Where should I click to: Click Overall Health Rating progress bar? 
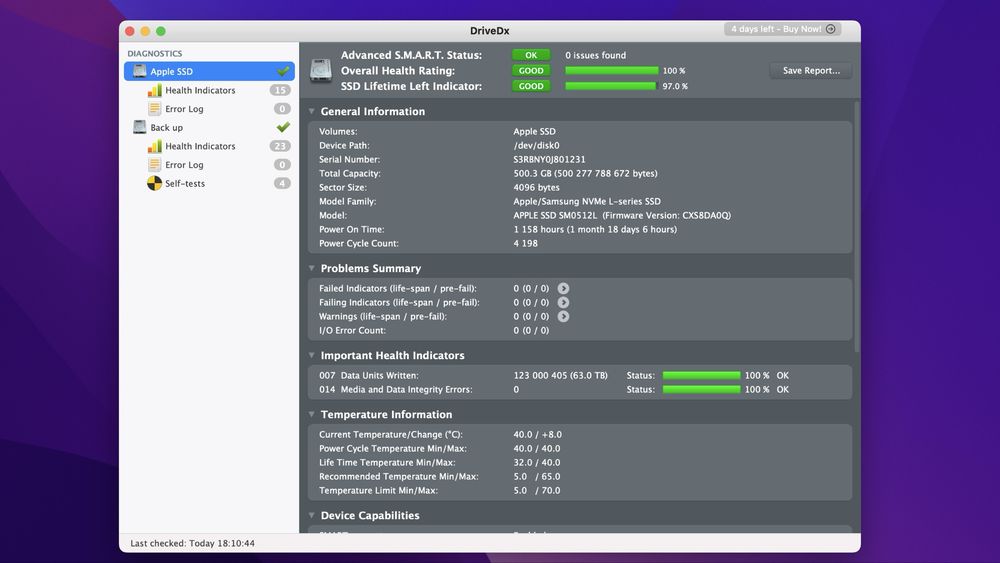(612, 71)
